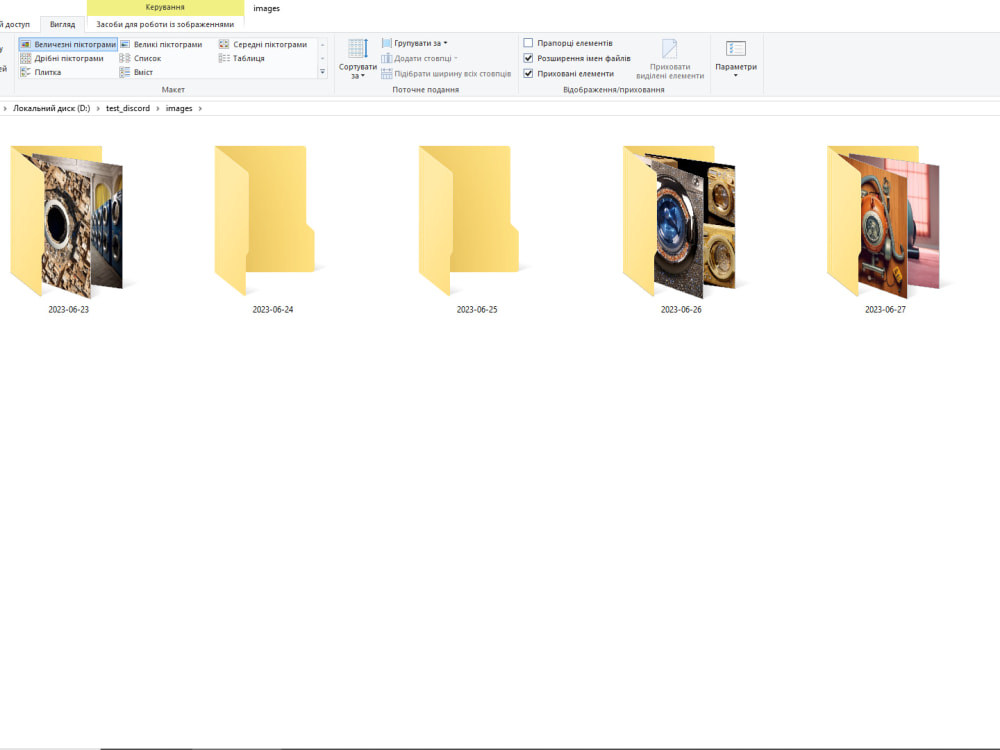Toggle Hidden items (Приховані елементи)
The image size is (1000, 750).
click(x=568, y=74)
